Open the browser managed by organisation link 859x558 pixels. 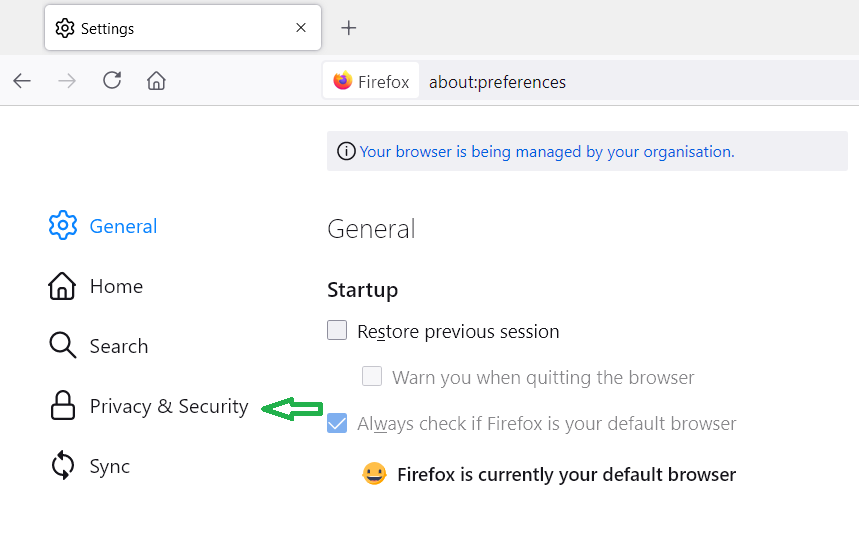(547, 152)
